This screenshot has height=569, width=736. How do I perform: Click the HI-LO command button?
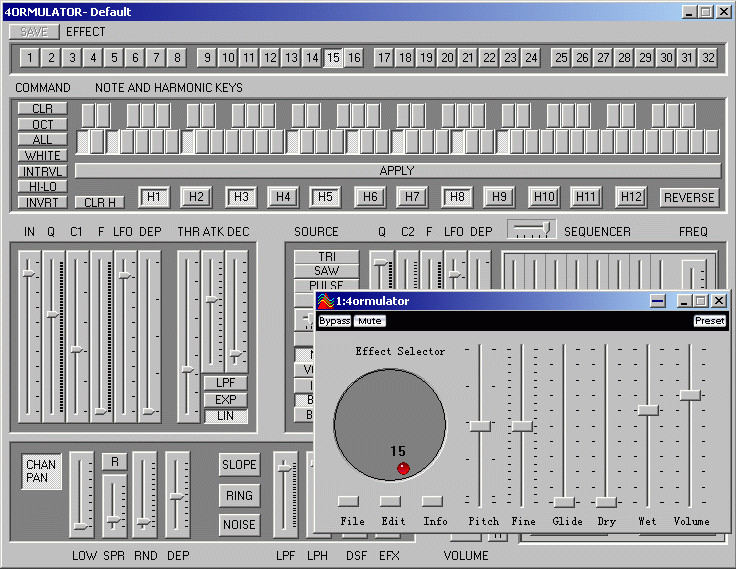click(43, 187)
